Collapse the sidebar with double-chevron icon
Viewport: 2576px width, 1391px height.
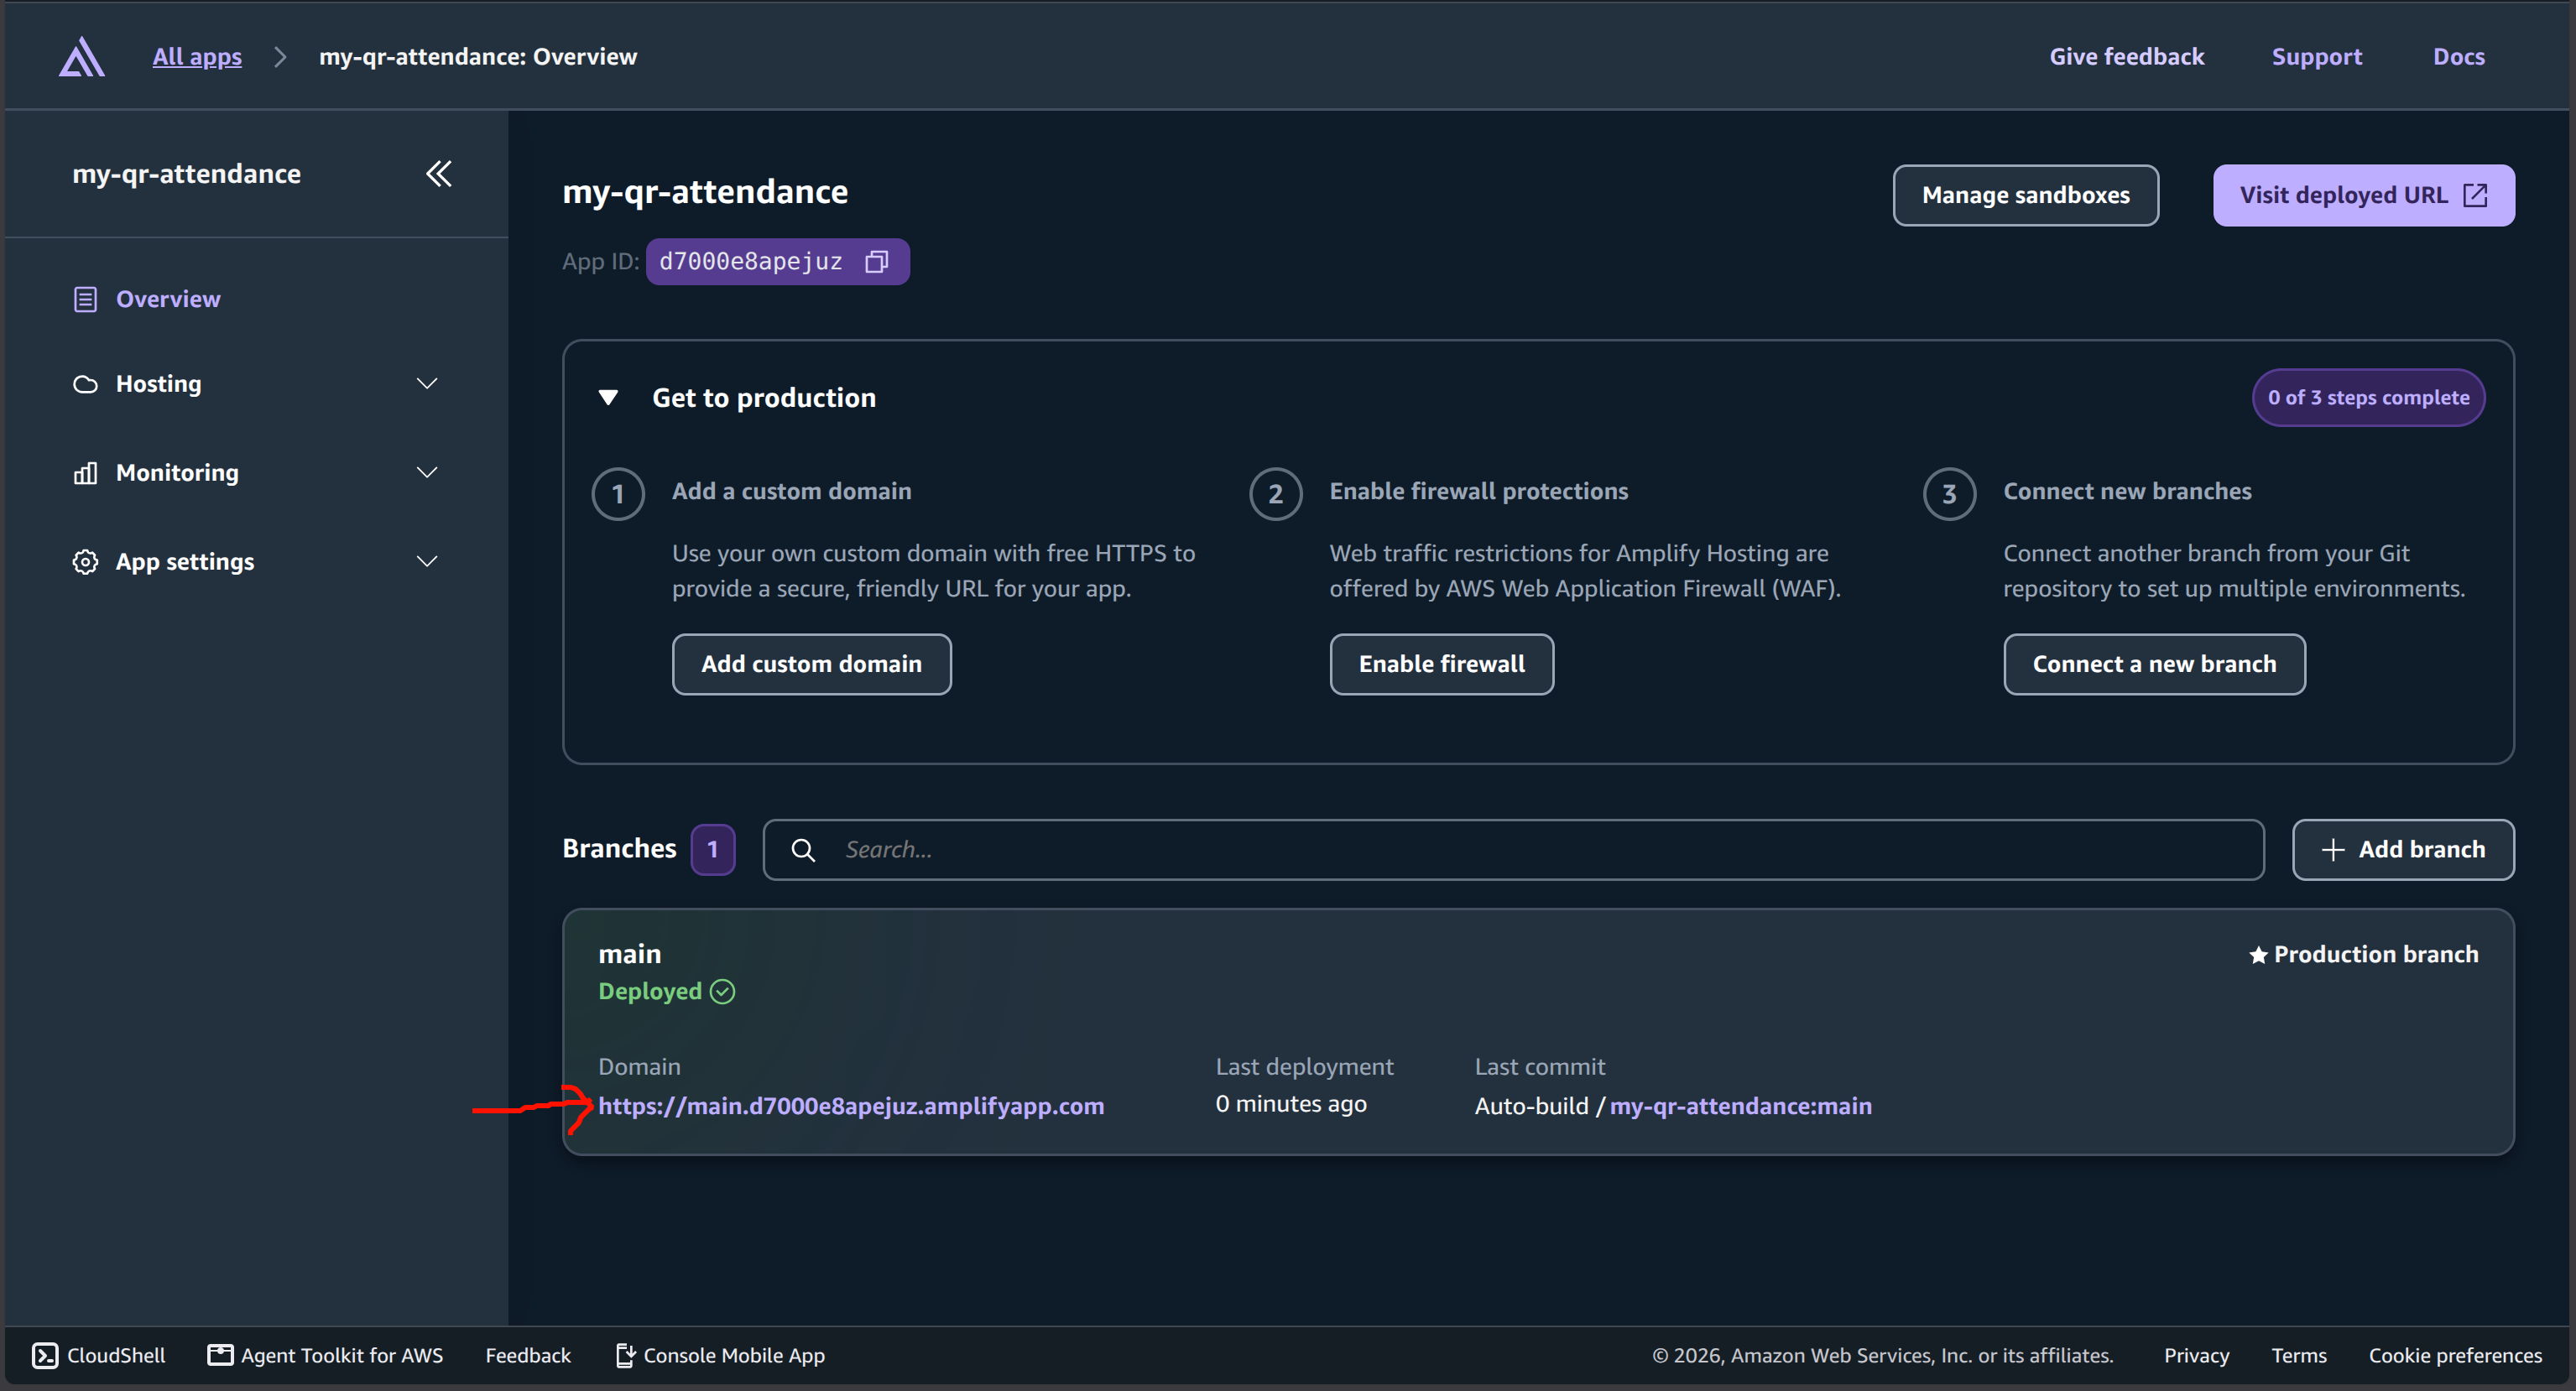click(439, 174)
